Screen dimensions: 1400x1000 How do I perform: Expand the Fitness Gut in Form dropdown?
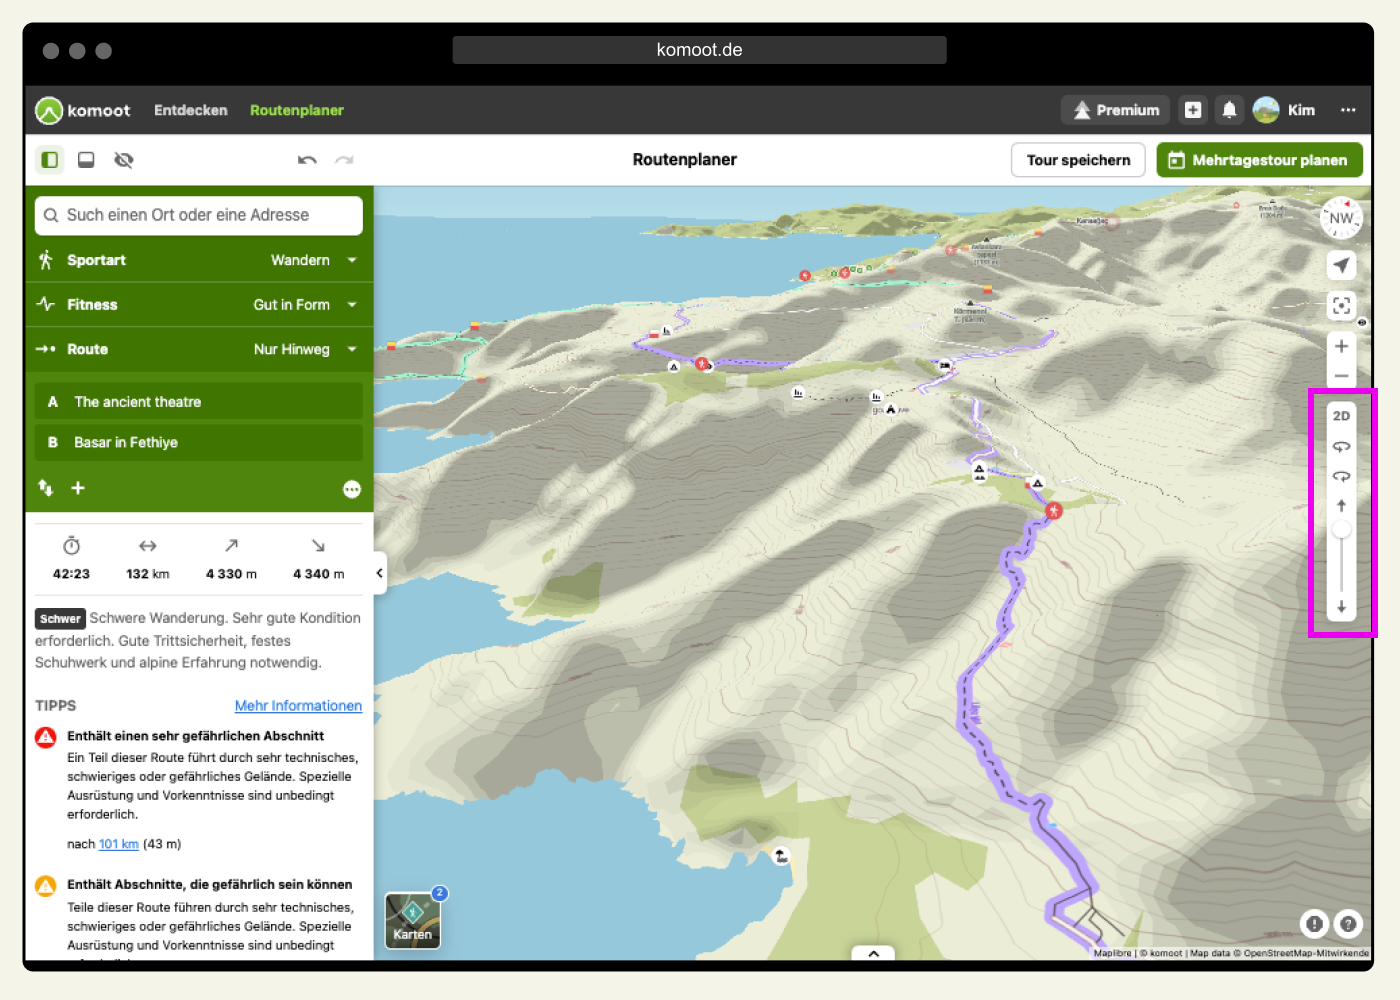[x=199, y=304]
